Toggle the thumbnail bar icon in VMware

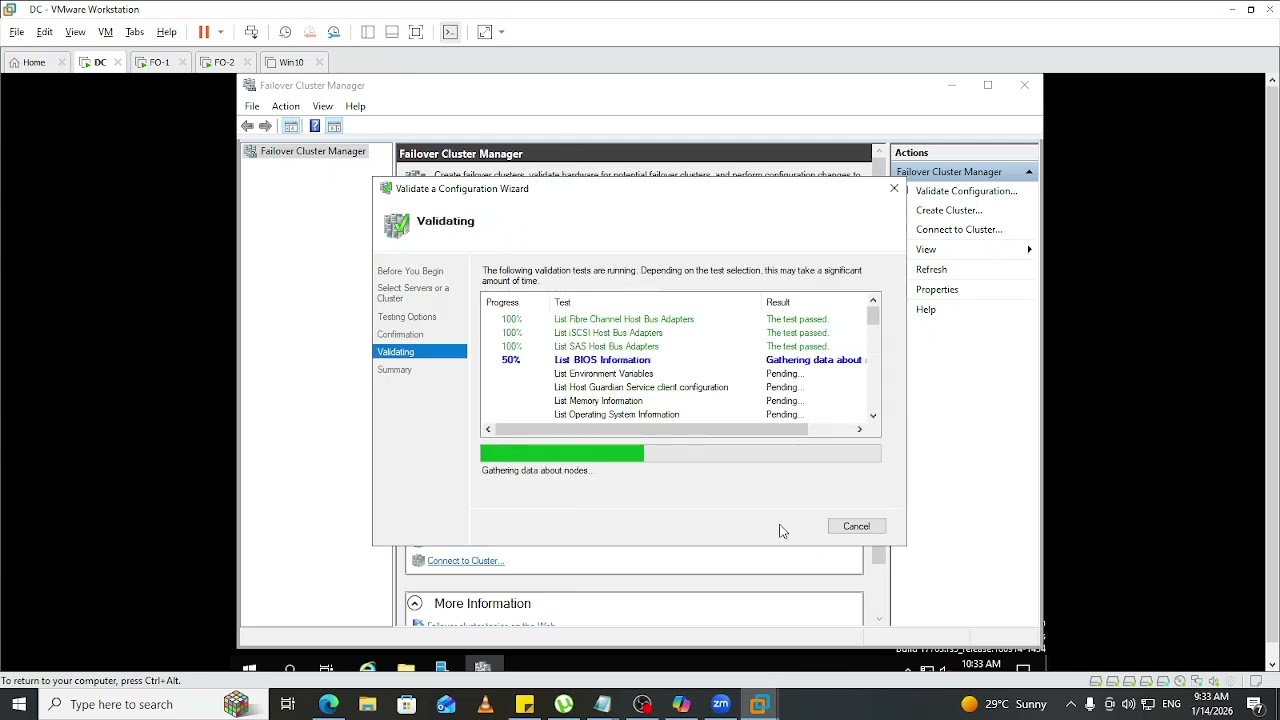pos(392,32)
